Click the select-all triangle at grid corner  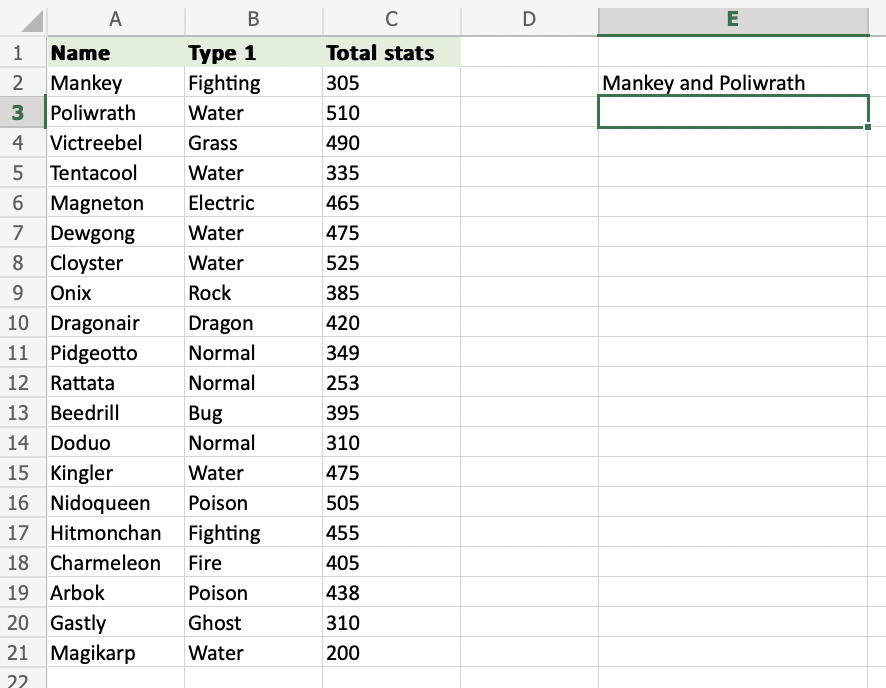tap(32, 21)
